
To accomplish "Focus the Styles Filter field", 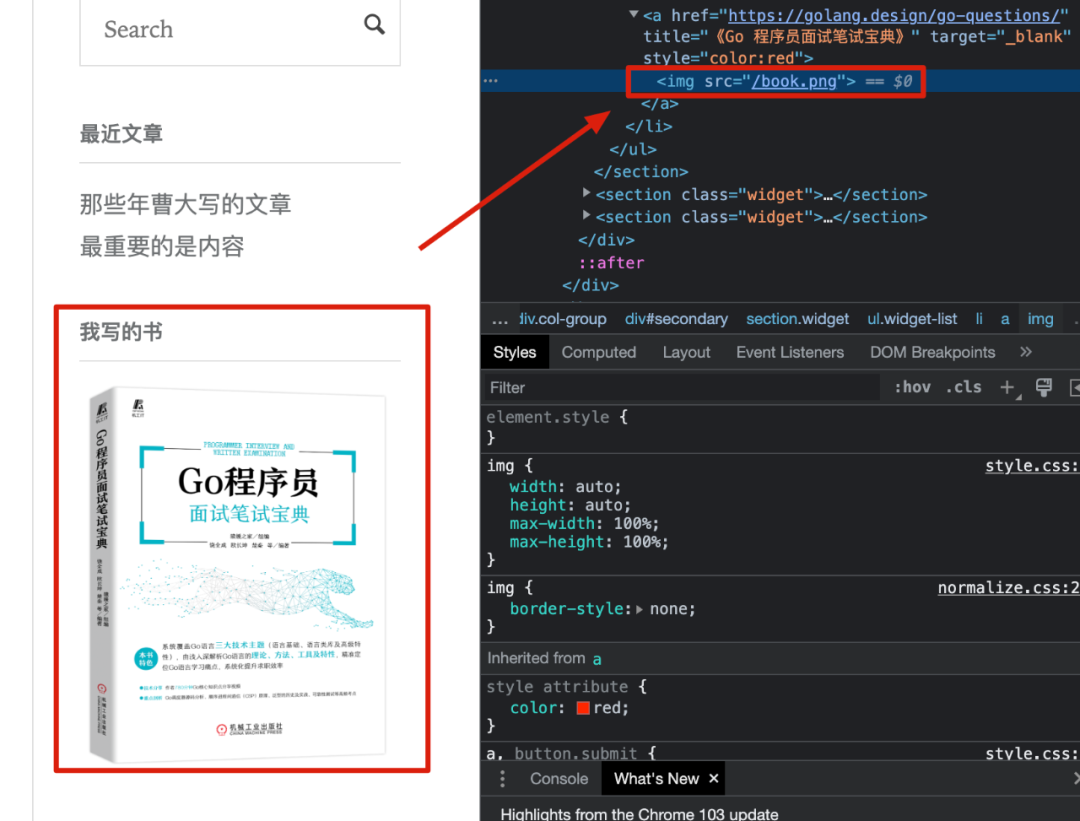I will point(682,388).
